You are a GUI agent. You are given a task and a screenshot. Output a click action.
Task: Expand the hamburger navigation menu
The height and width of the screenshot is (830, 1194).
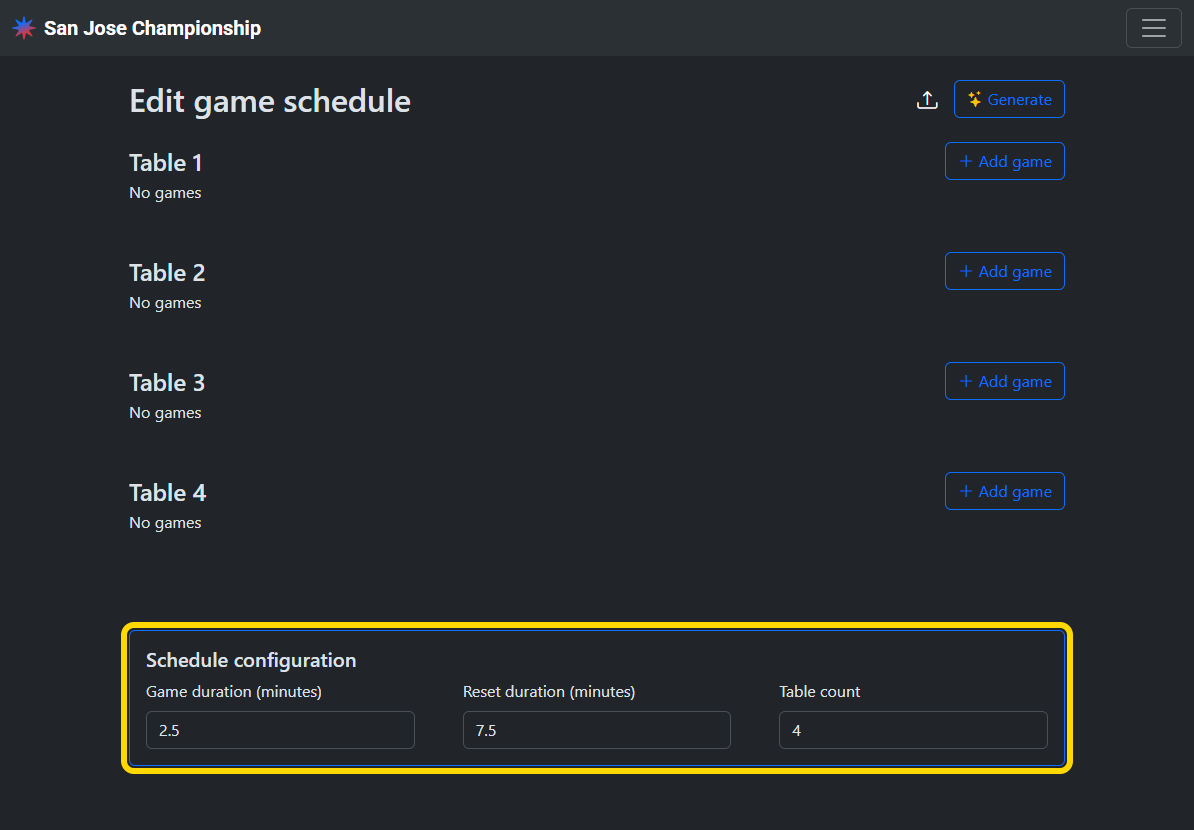(1153, 28)
